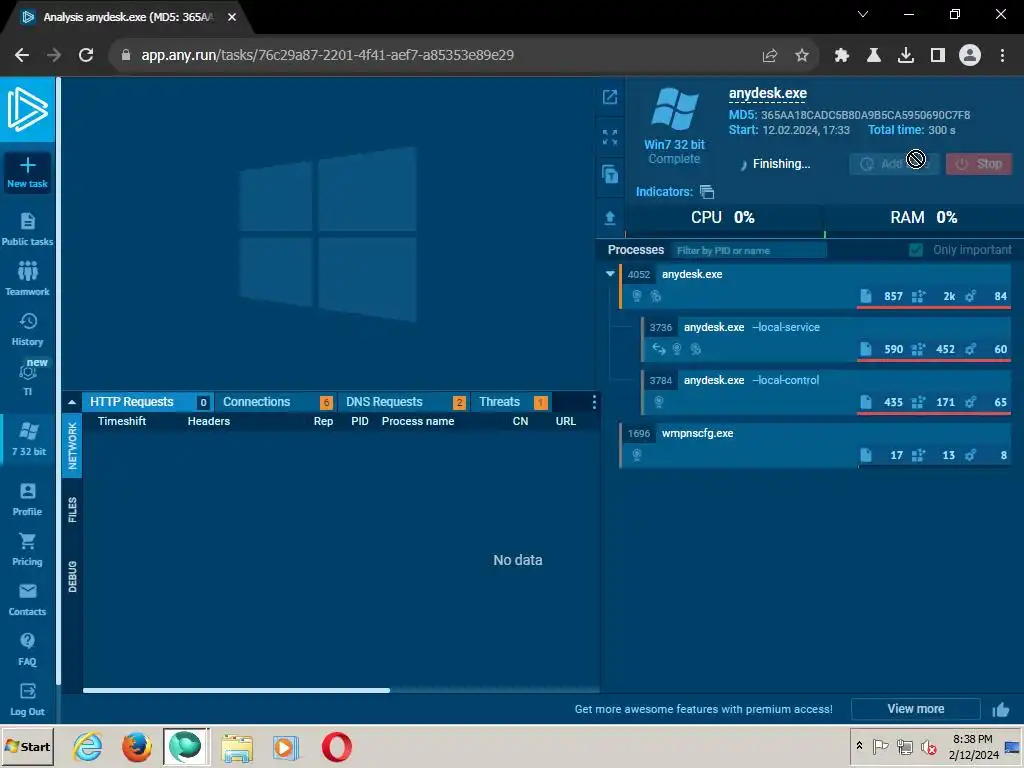This screenshot has height=768, width=1024.
Task: Select anydesk.exe --local-control process row
Action: click(x=826, y=391)
